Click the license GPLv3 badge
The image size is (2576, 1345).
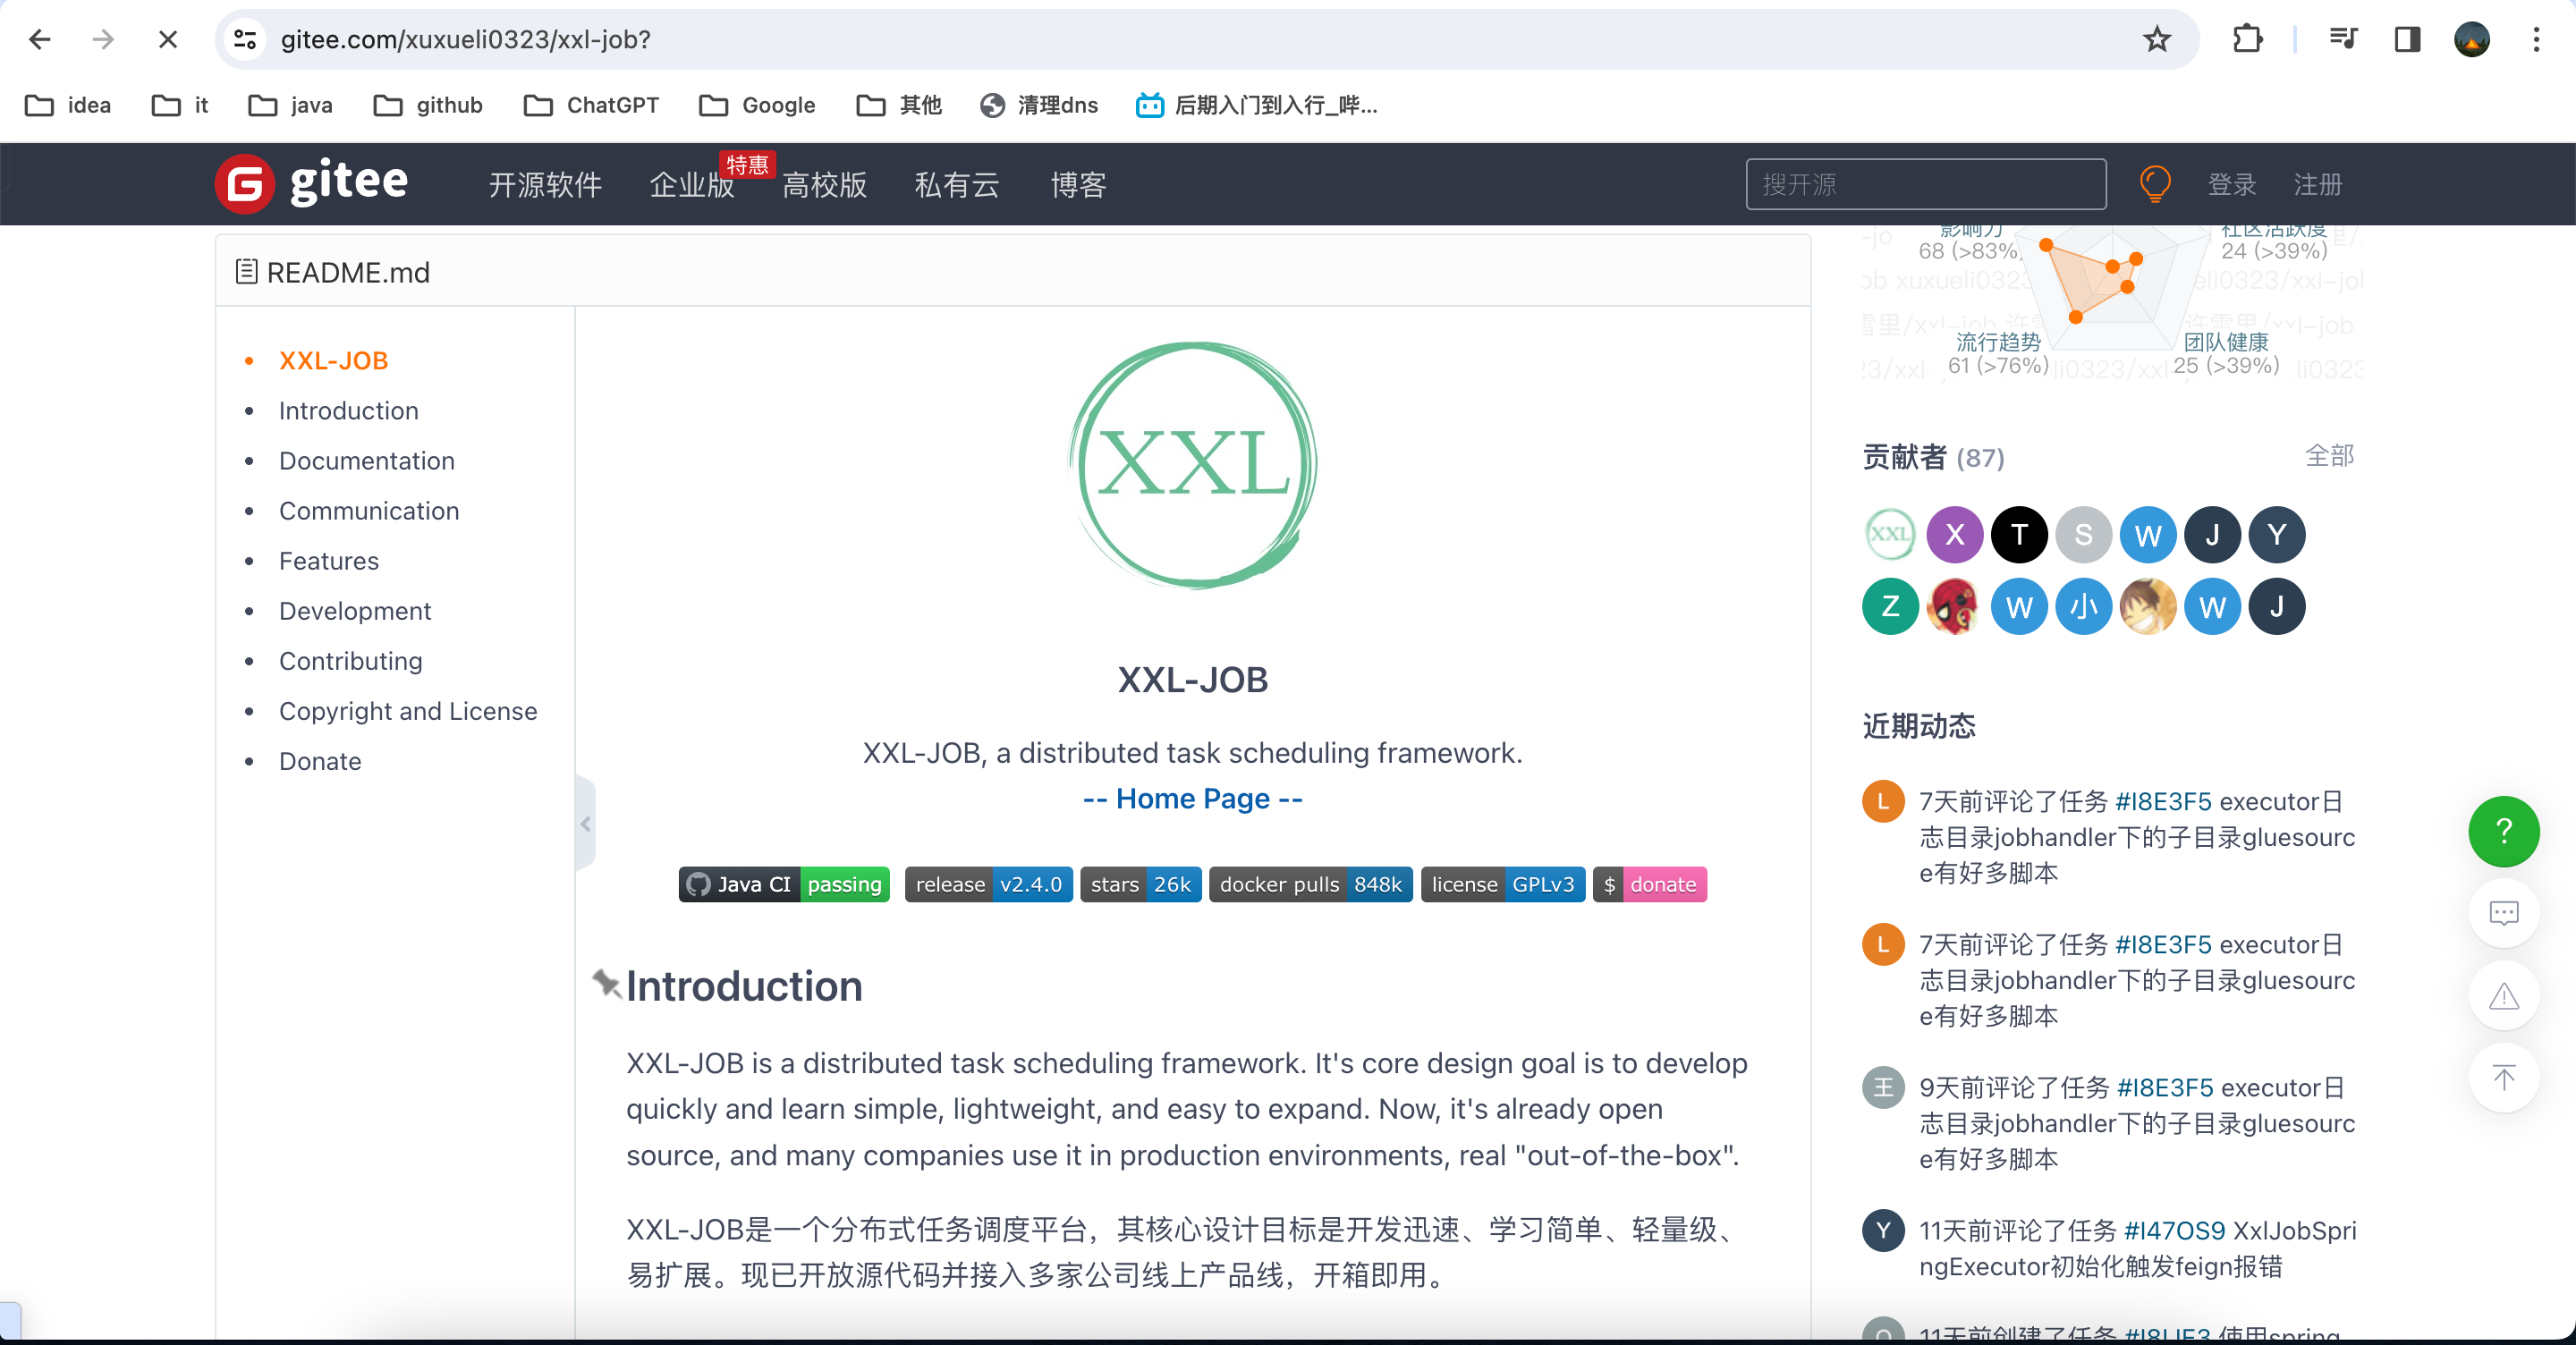(x=1502, y=884)
